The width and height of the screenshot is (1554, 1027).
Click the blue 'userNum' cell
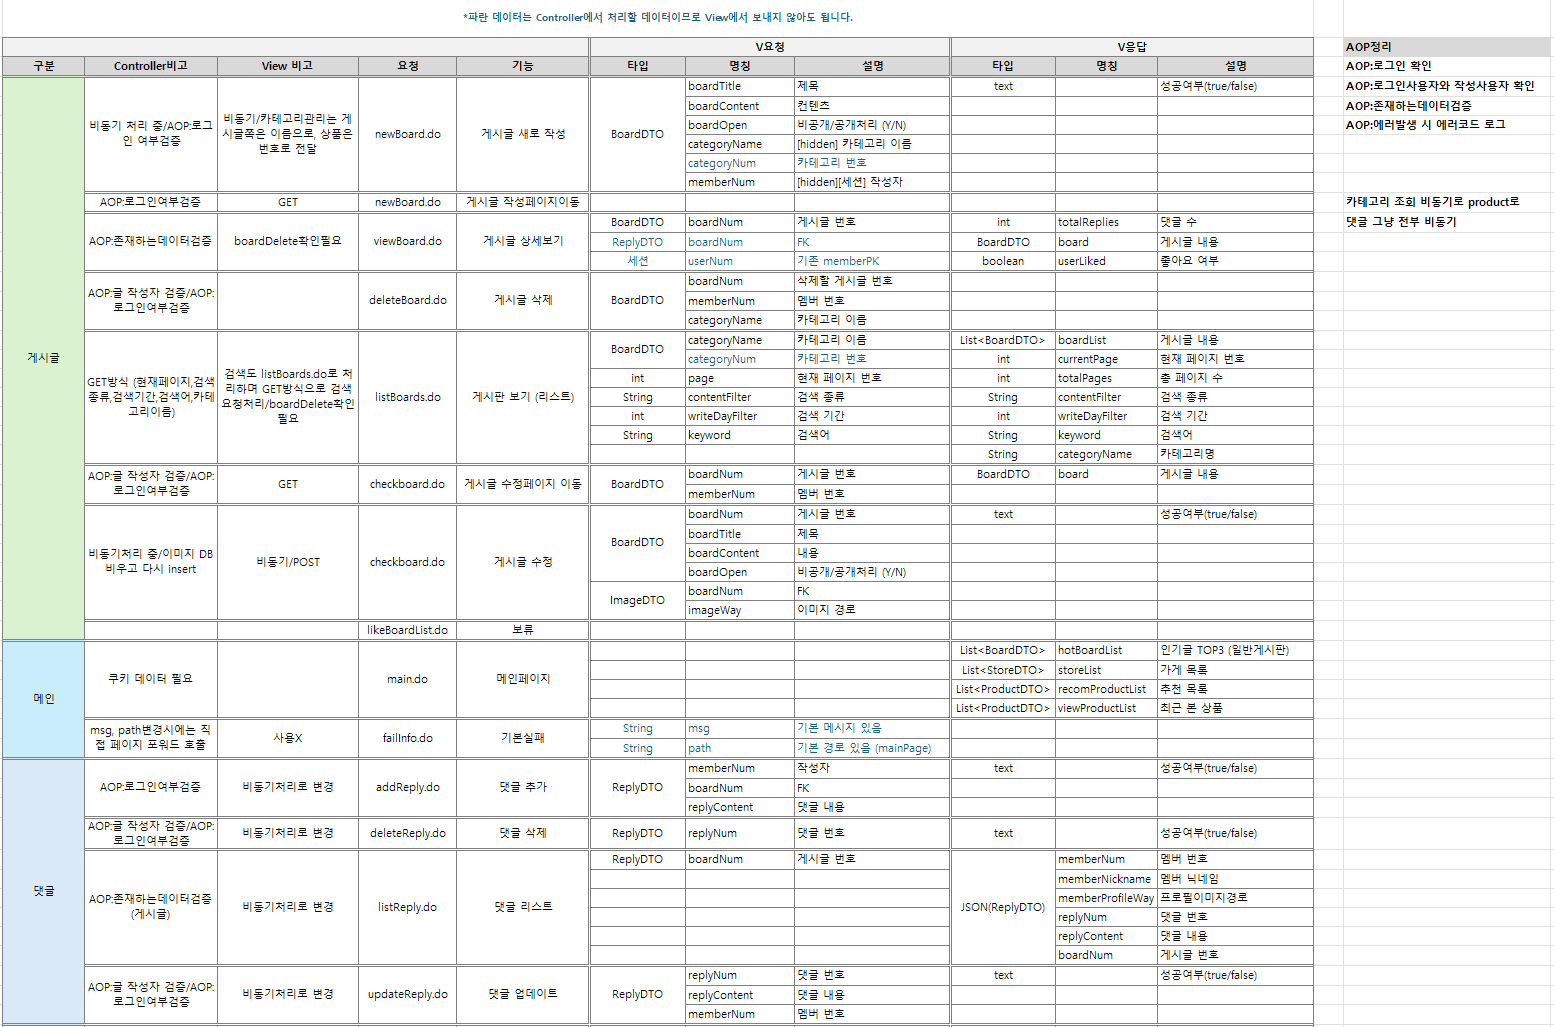[x=740, y=261]
